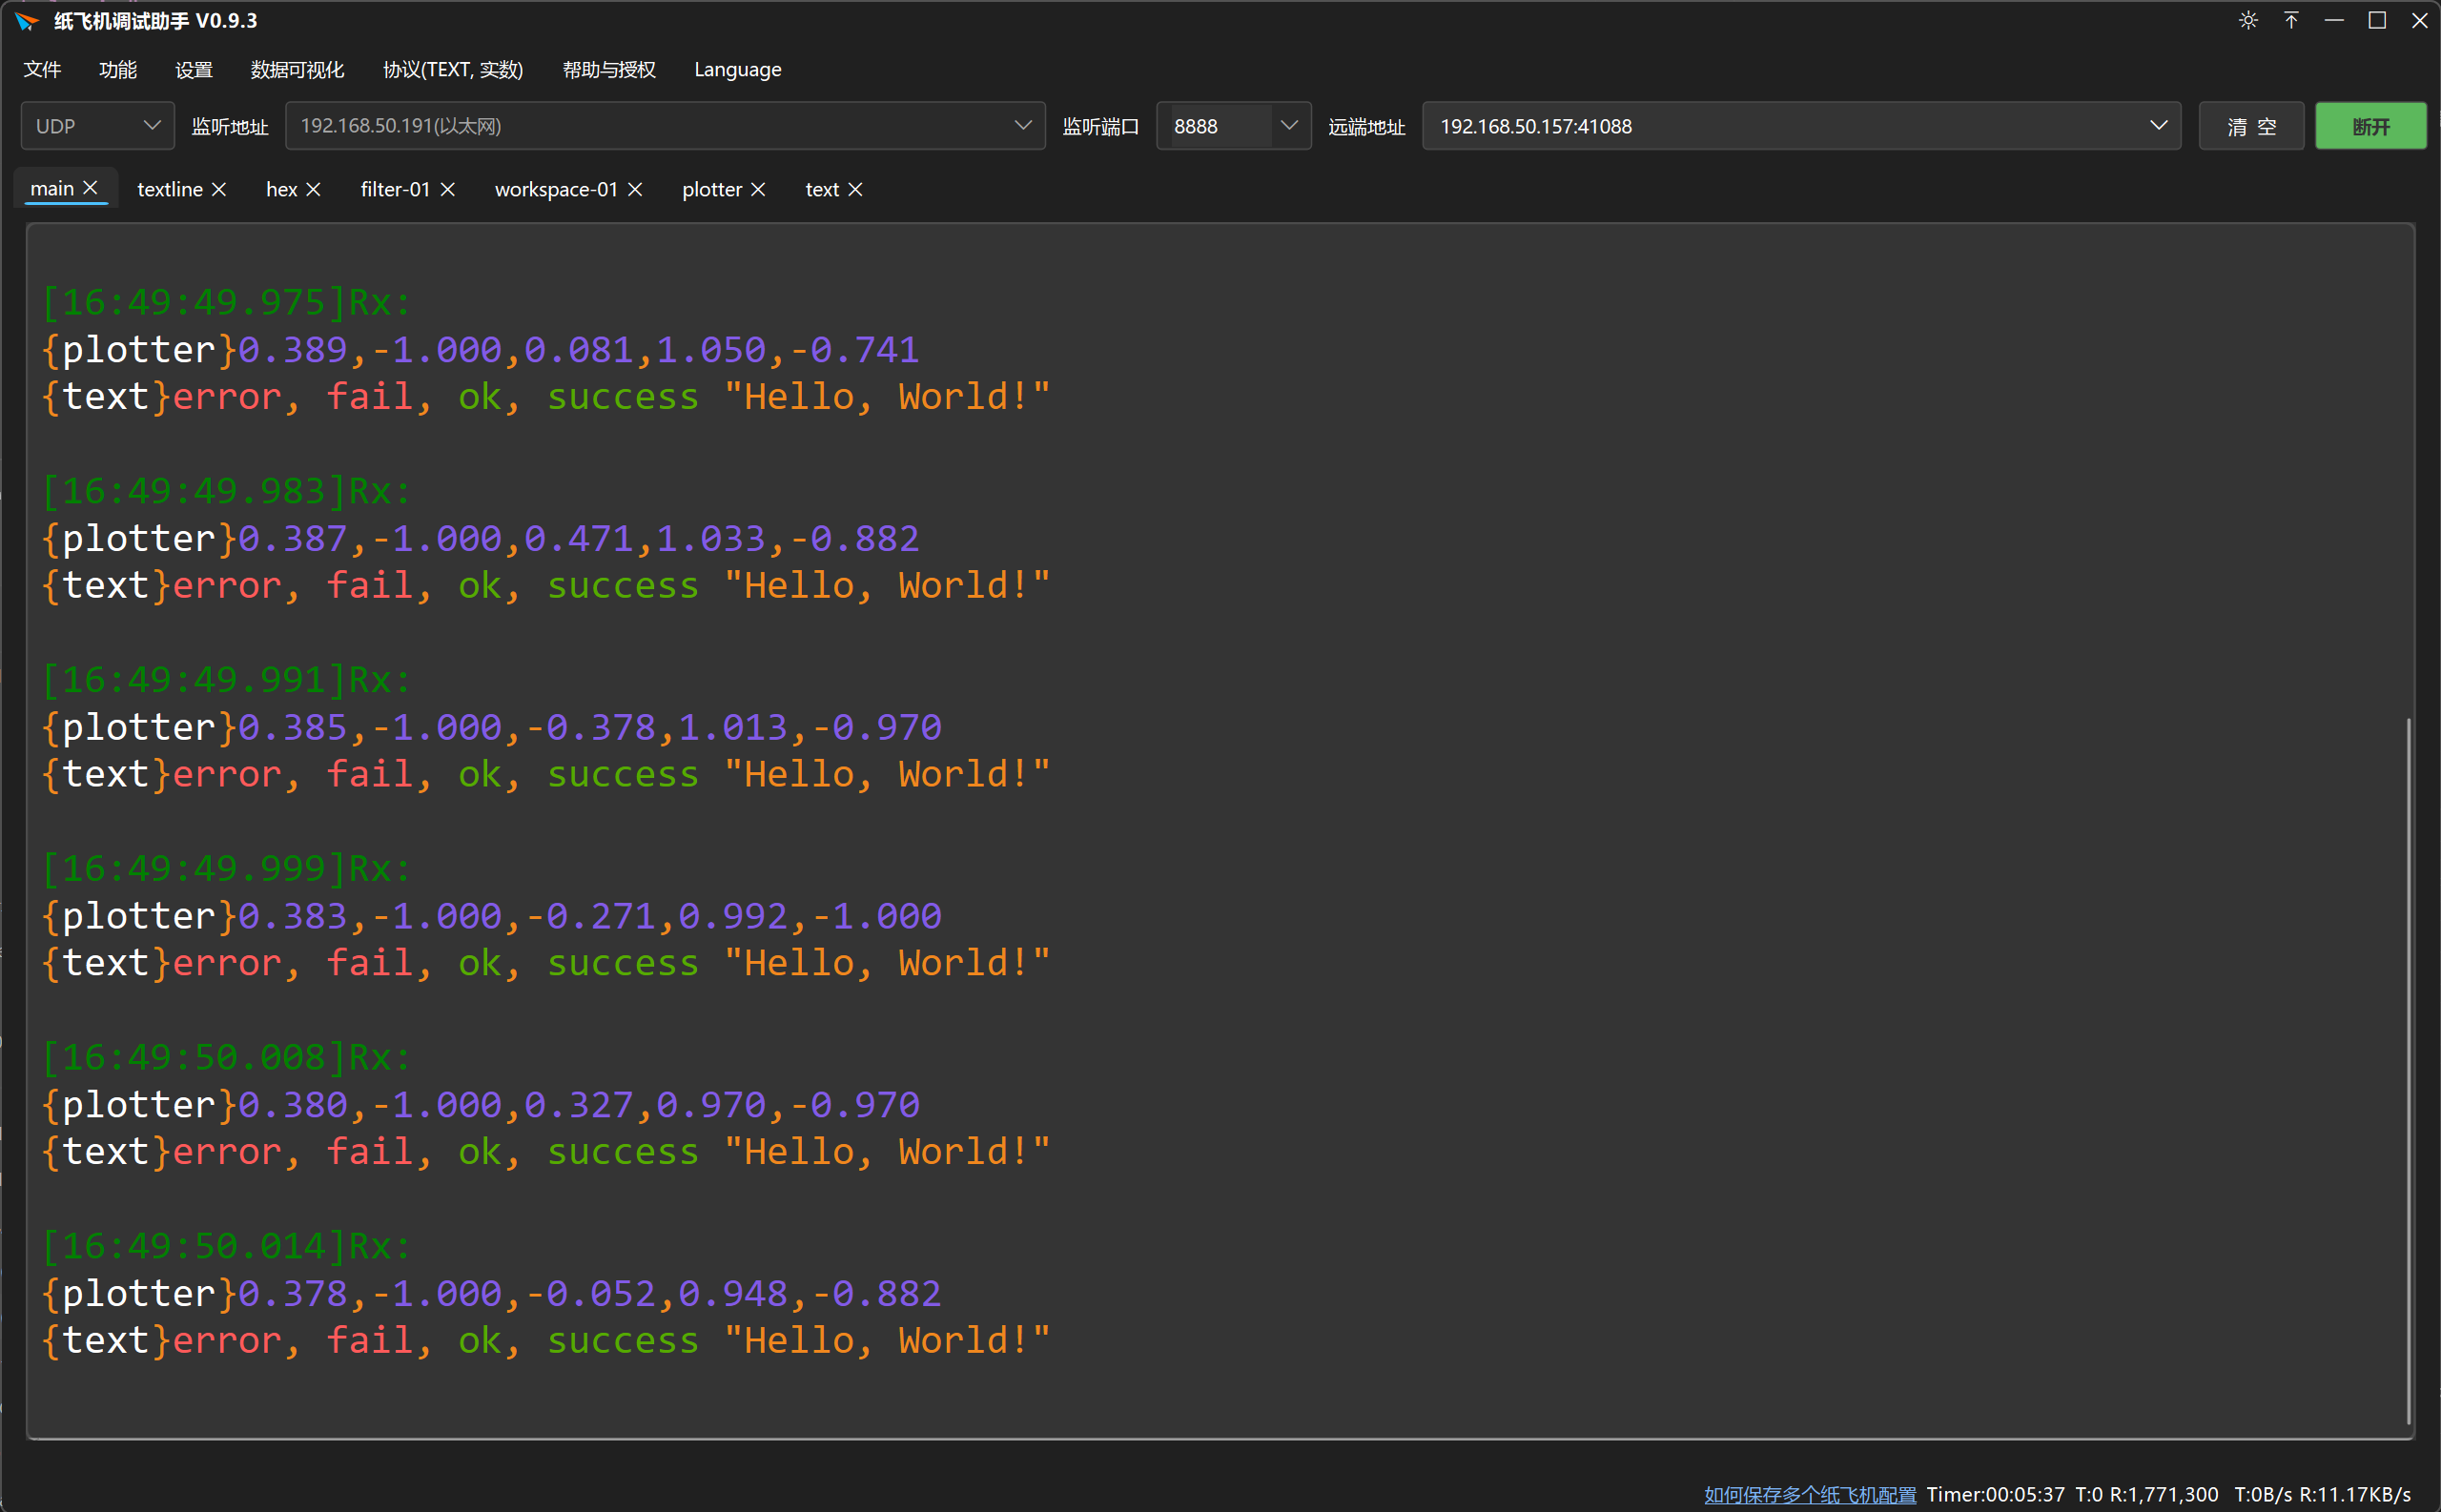This screenshot has width=2441, height=1512.
Task: Toggle the light/dark theme sun icon
Action: click(2248, 20)
